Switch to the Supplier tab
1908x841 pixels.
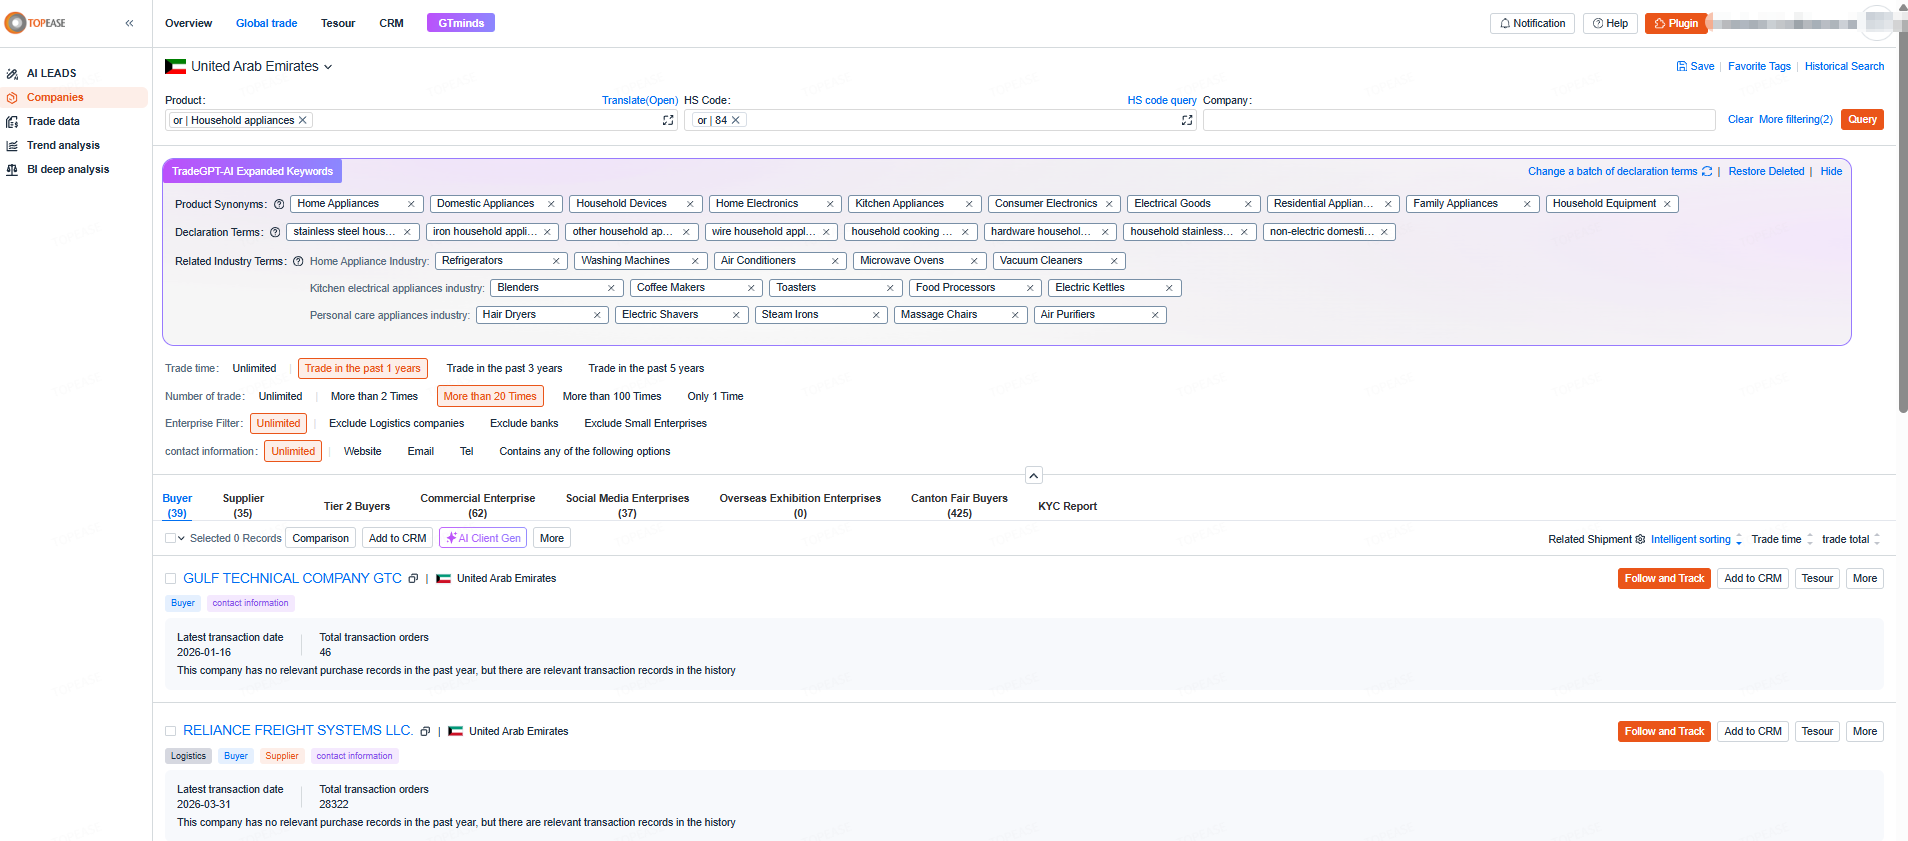pos(243,506)
